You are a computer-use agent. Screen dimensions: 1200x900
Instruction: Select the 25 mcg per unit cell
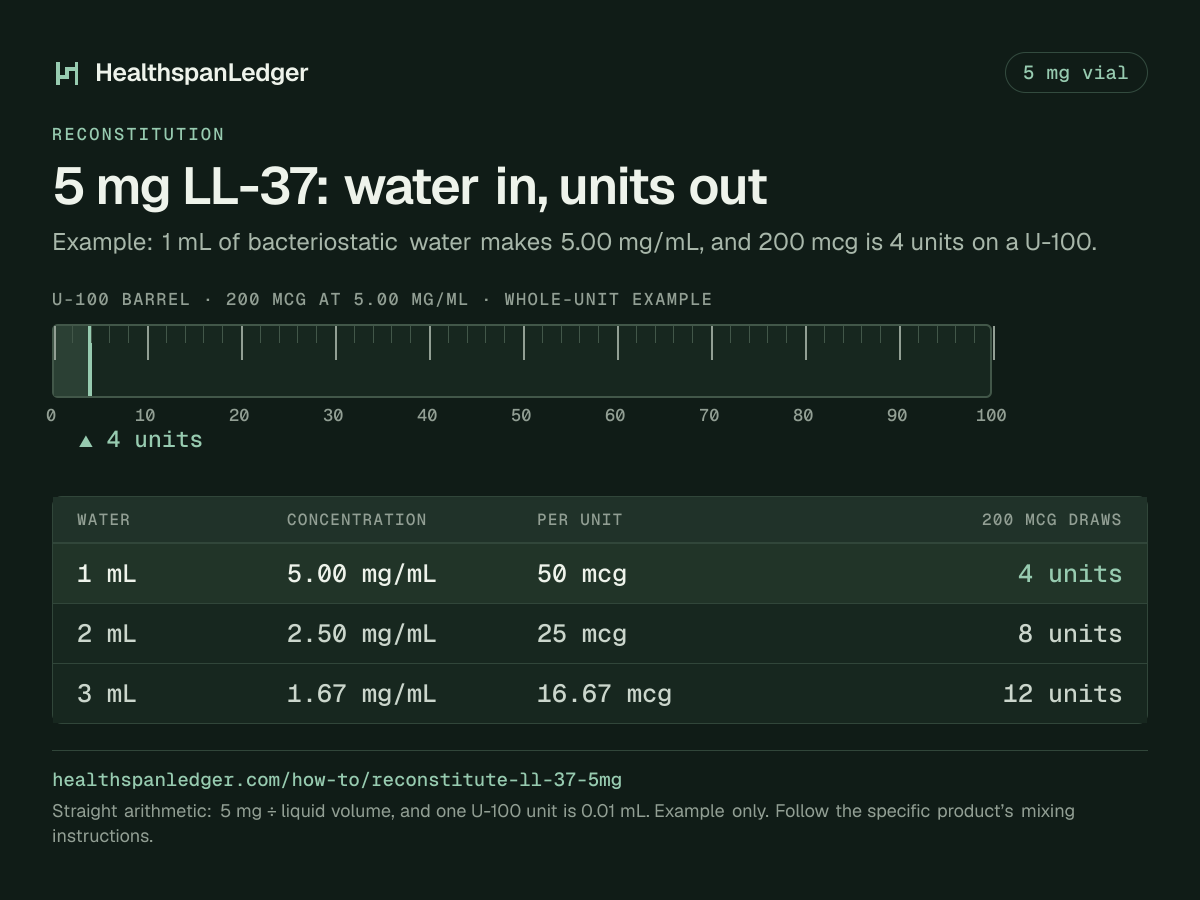(x=582, y=634)
